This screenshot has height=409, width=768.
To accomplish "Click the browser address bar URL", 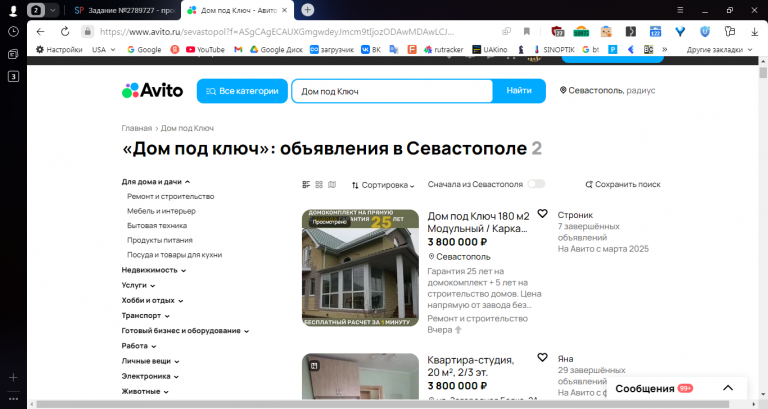I will [x=277, y=31].
